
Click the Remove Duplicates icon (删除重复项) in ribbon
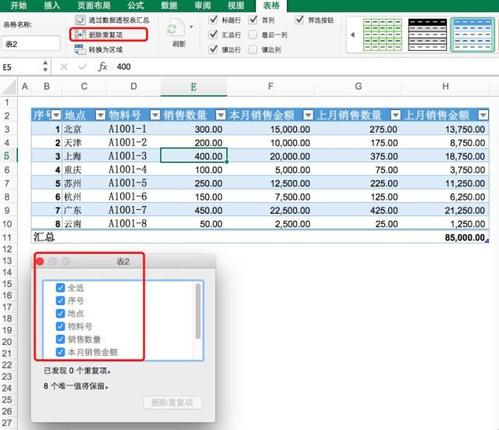(x=80, y=34)
